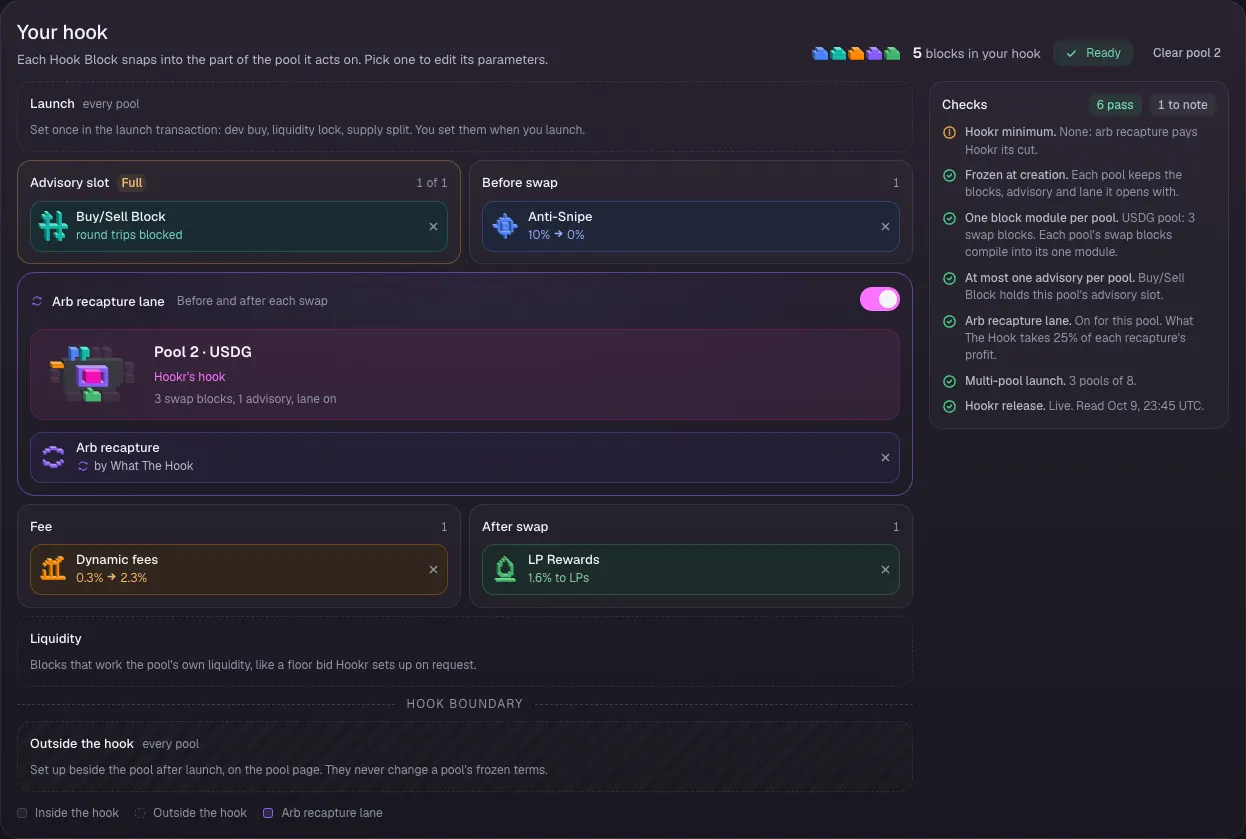Click the Arb recapture block icon

[53, 457]
